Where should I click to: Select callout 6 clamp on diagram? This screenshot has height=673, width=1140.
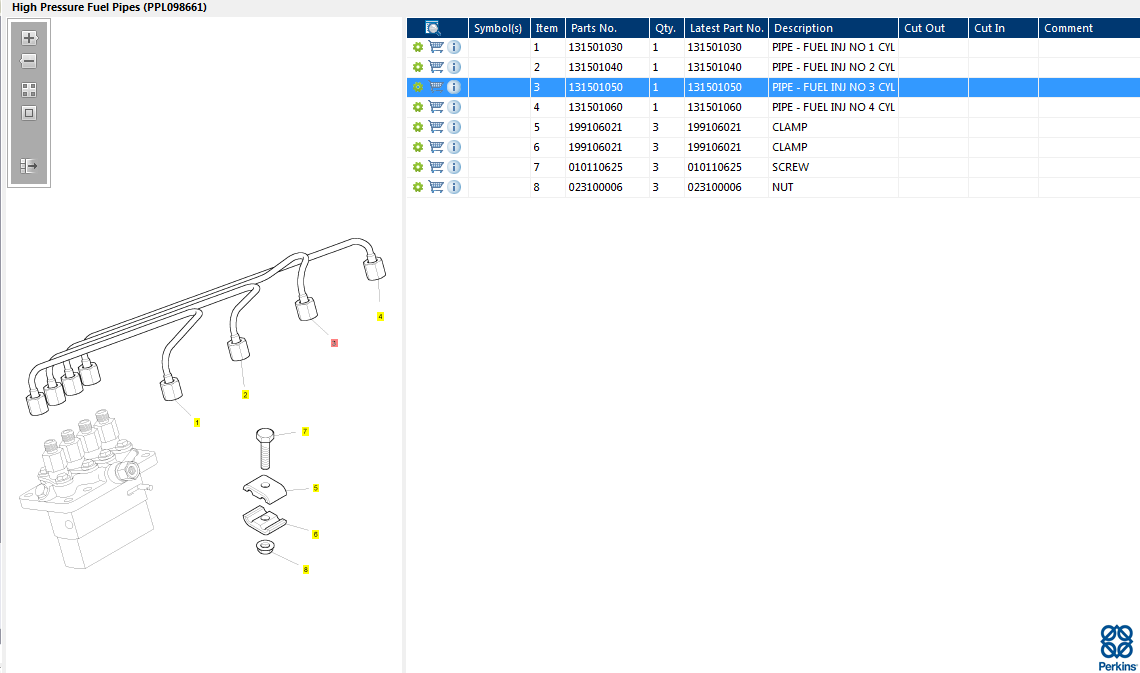[x=316, y=535]
